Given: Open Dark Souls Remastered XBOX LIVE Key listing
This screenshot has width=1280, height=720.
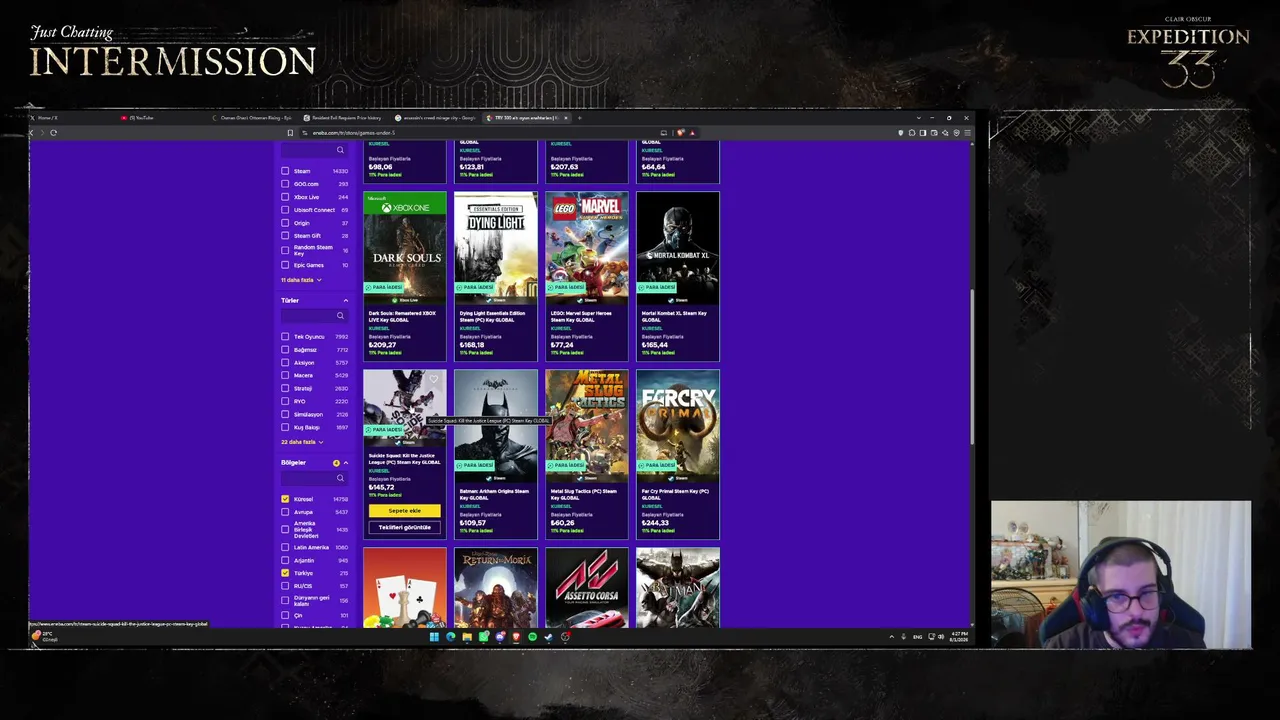Looking at the screenshot, I should coord(404,316).
